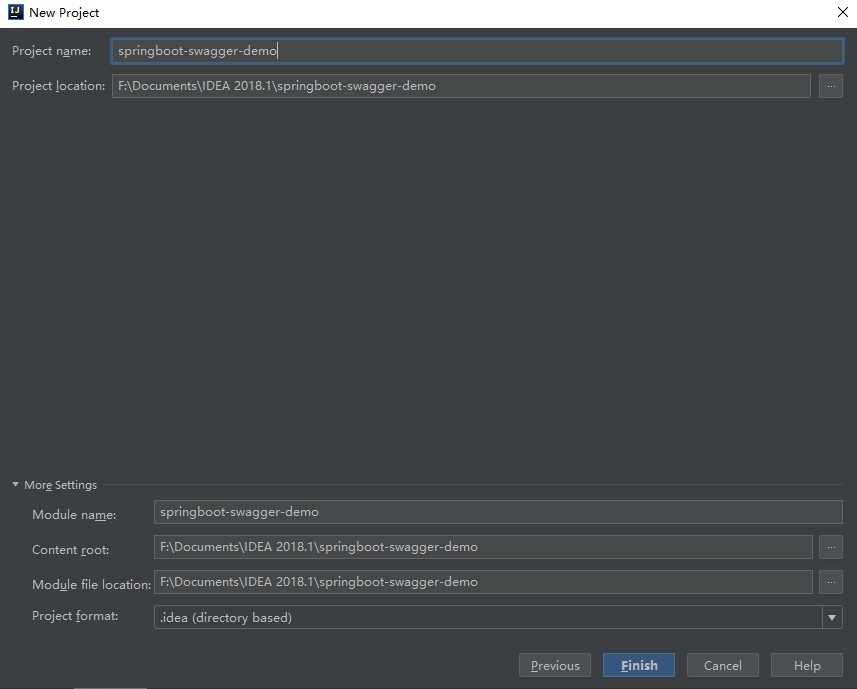Click the Module file location path field
This screenshot has width=857, height=689.
click(x=483, y=582)
